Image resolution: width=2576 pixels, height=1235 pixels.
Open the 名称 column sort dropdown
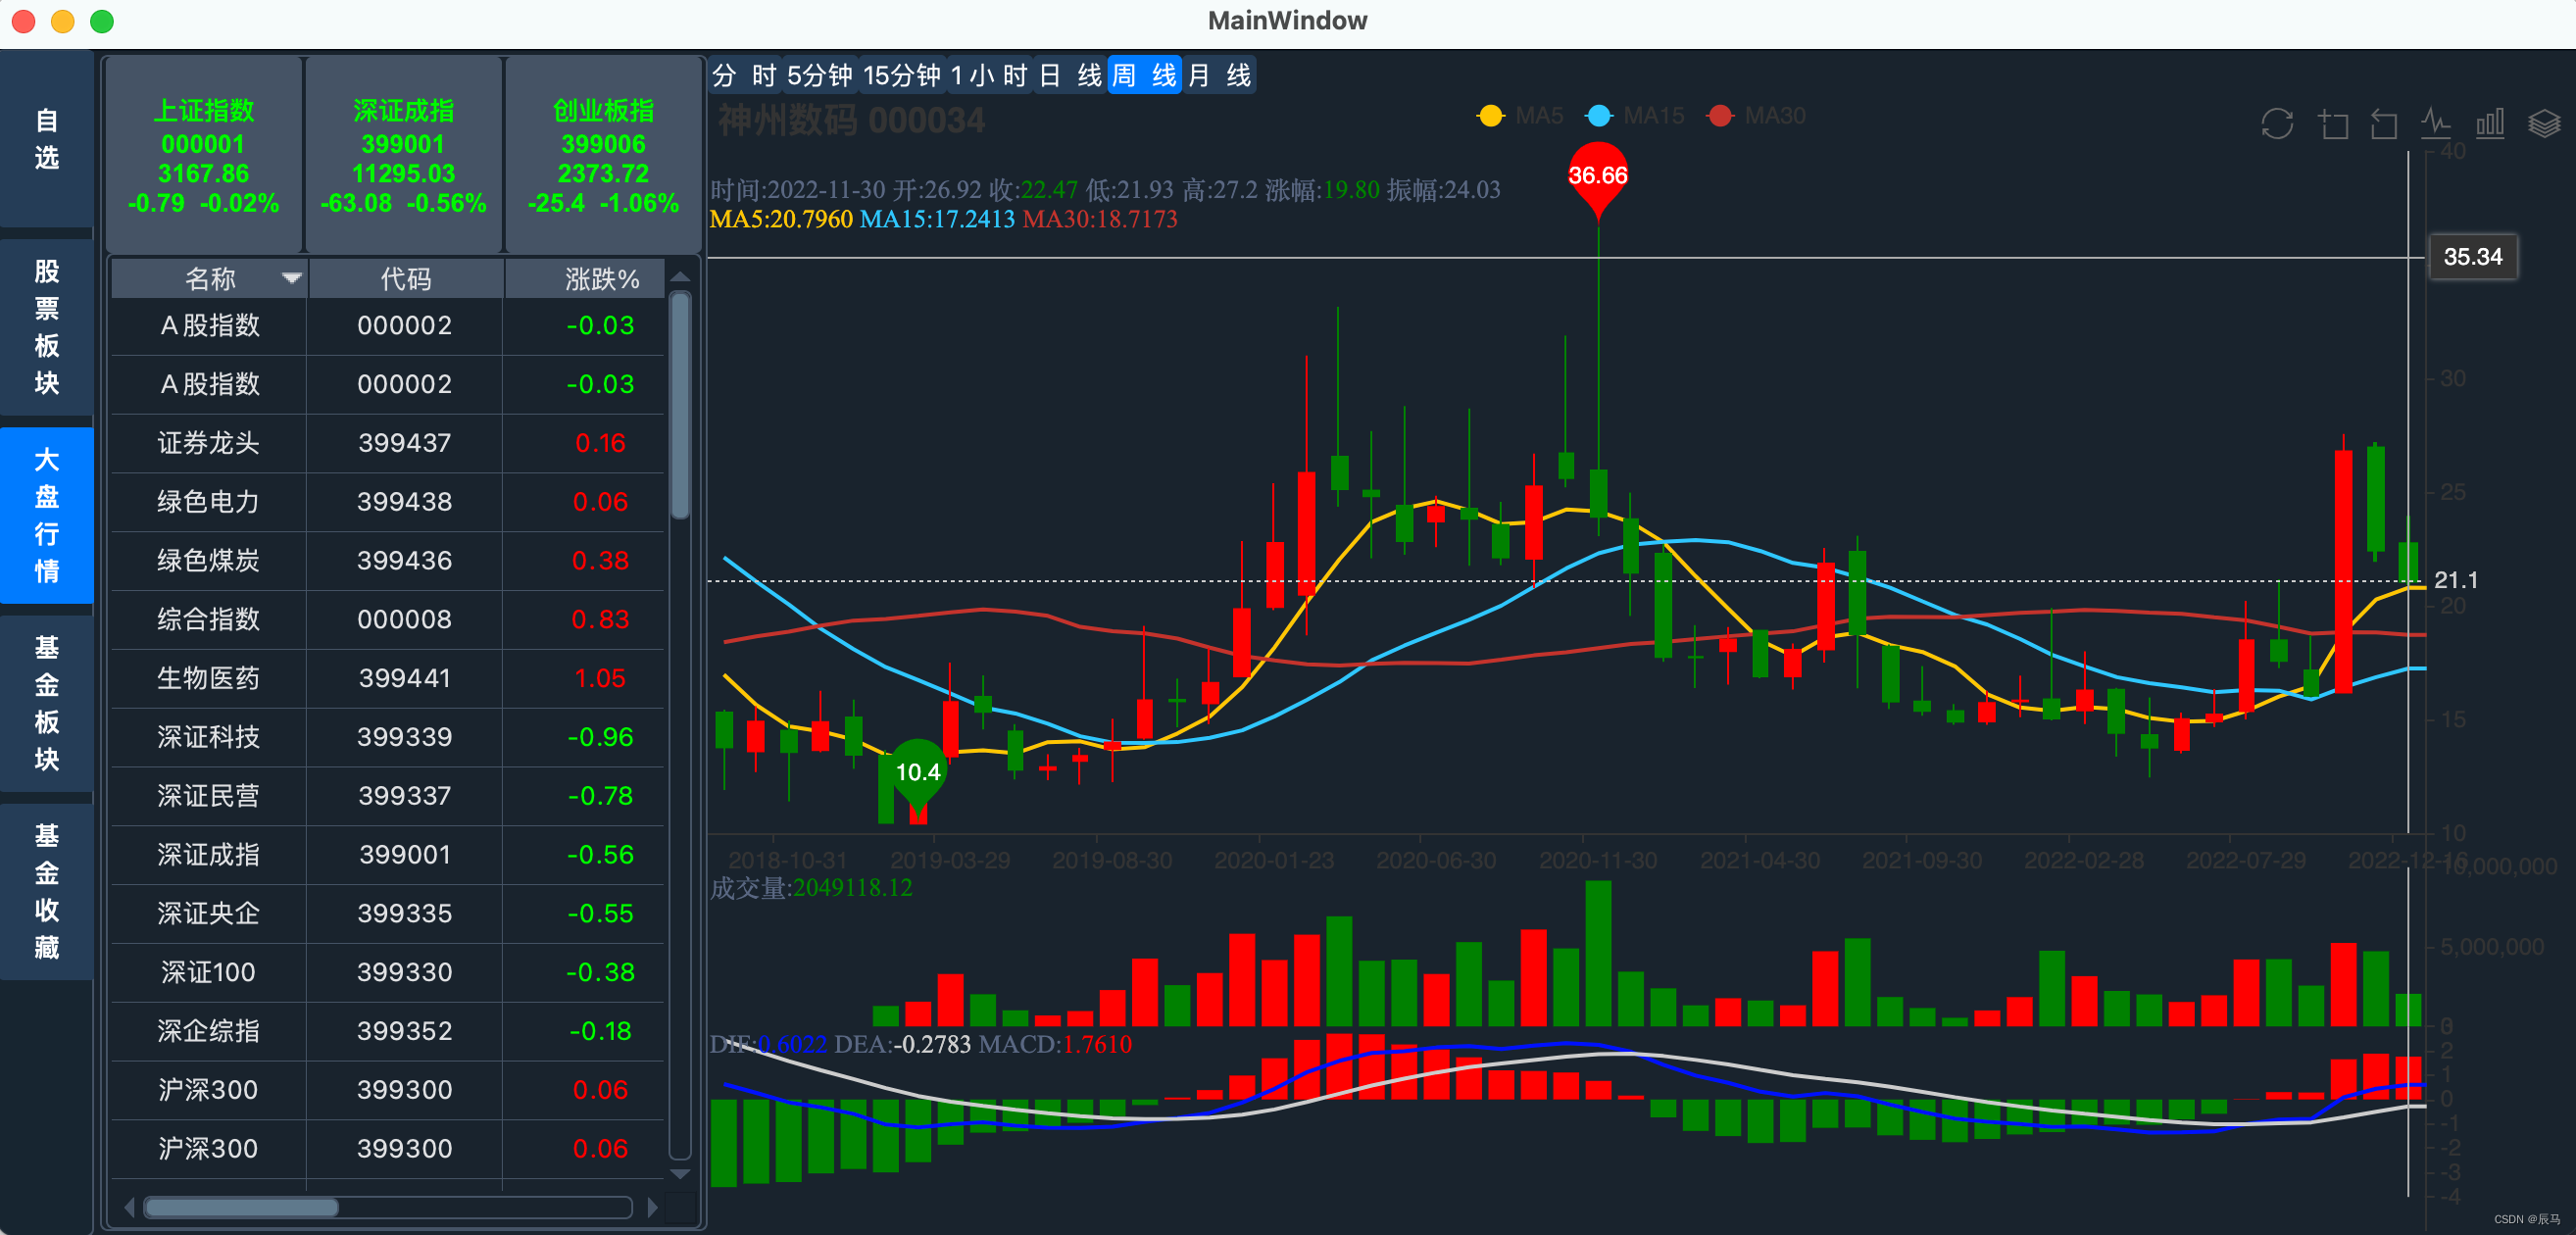[x=291, y=278]
